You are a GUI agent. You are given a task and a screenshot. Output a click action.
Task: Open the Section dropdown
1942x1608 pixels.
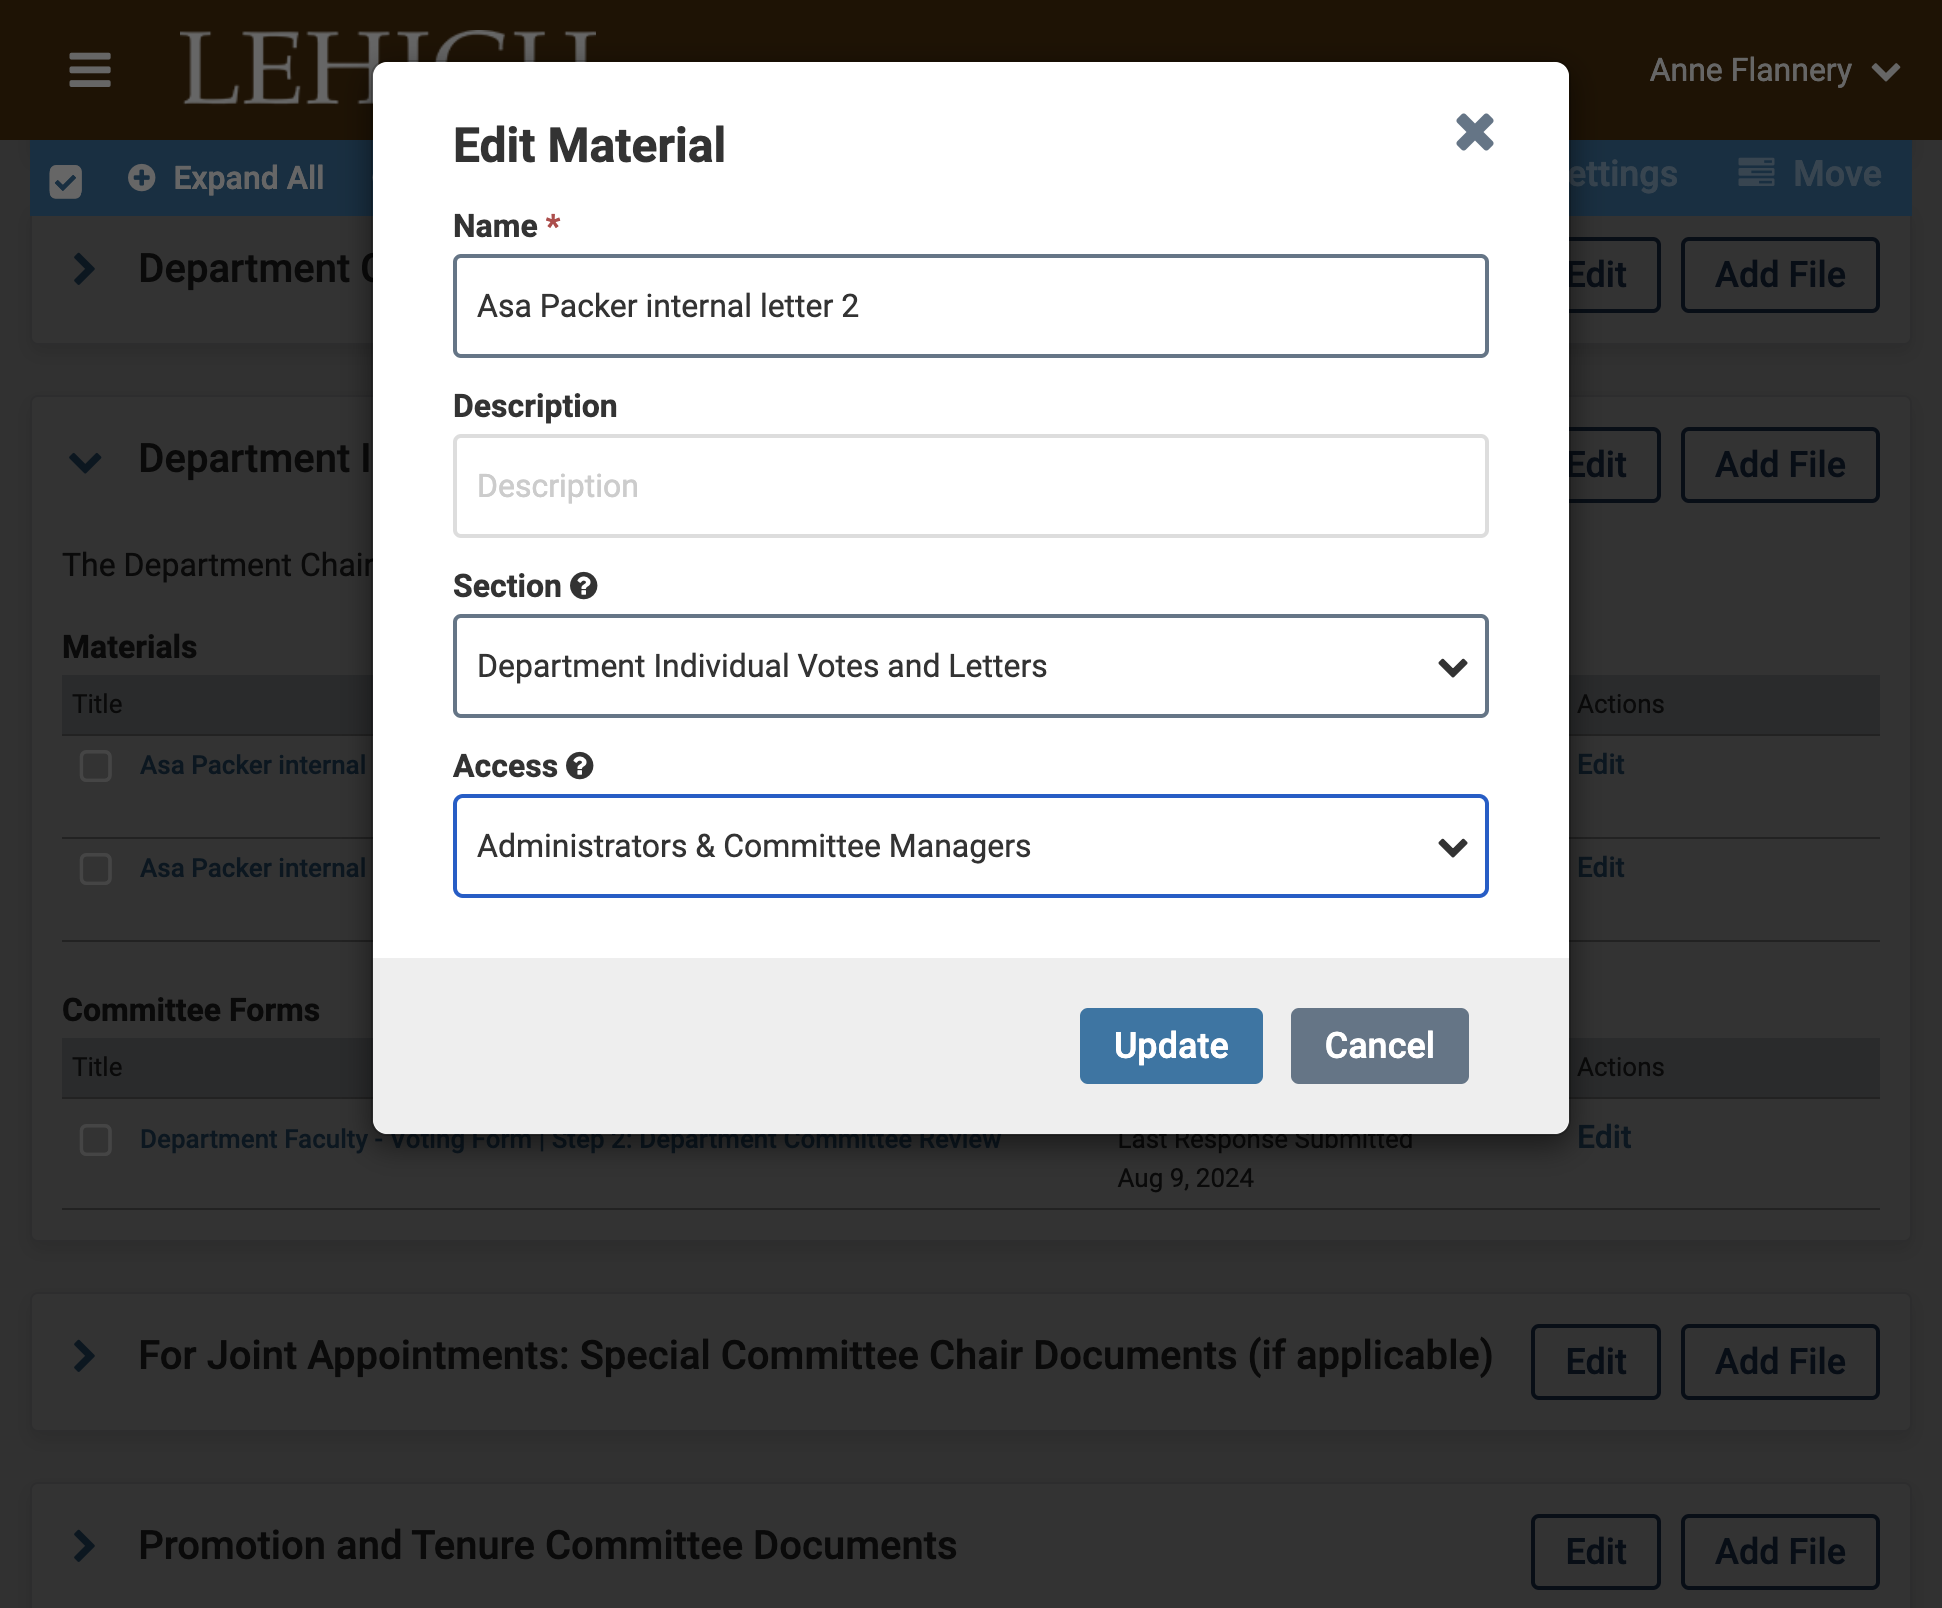pos(970,666)
